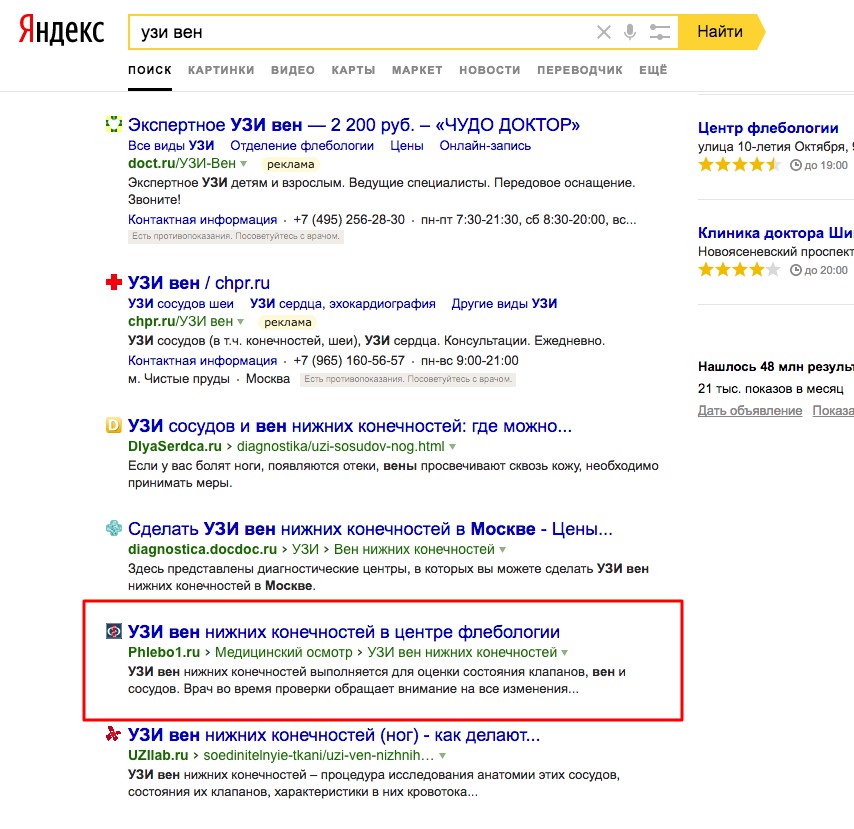Open 'Экспертное УЗИ вен — 2 200 руб.' result
Viewport: 854px width, 829px height.
(353, 125)
